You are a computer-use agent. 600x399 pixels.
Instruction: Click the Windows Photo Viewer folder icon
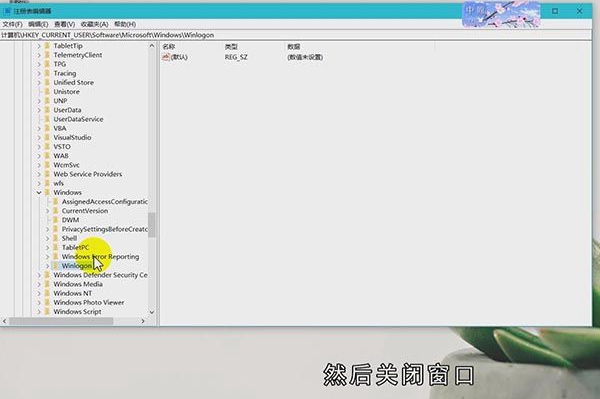click(x=47, y=303)
